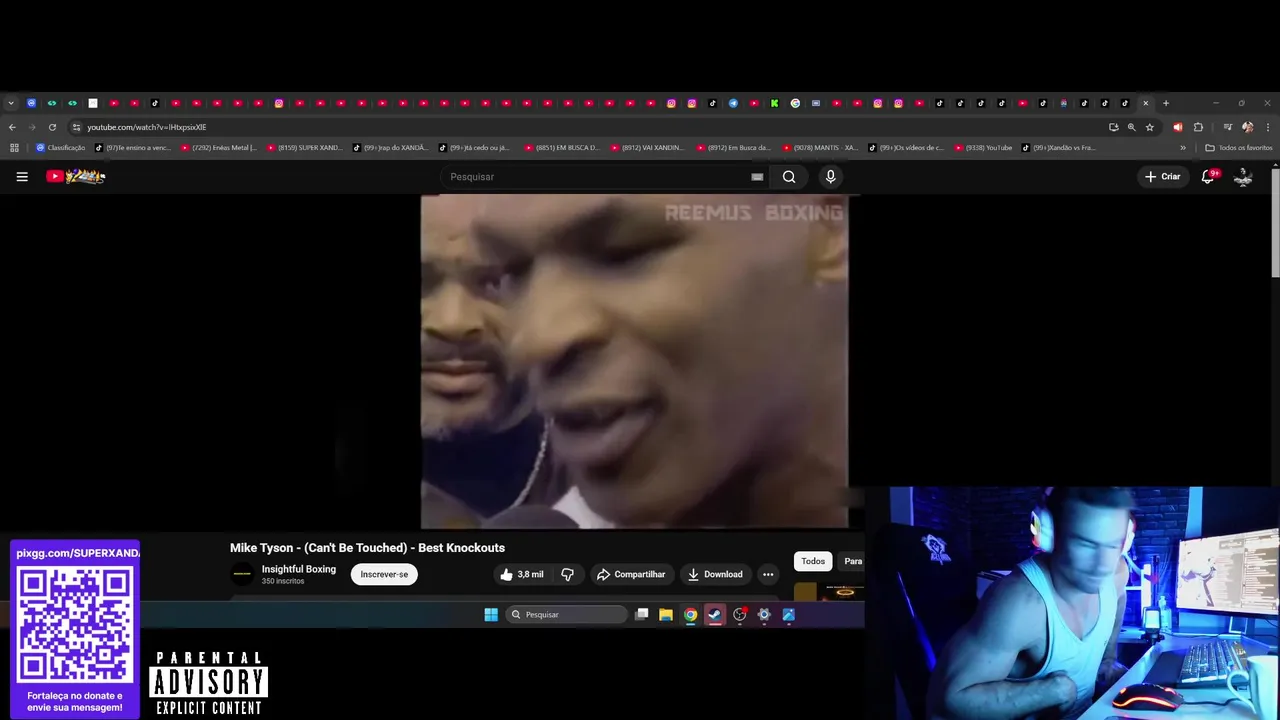Open the zoom magnifier in address bar
Viewport: 1280px width, 720px height.
coord(1132,127)
